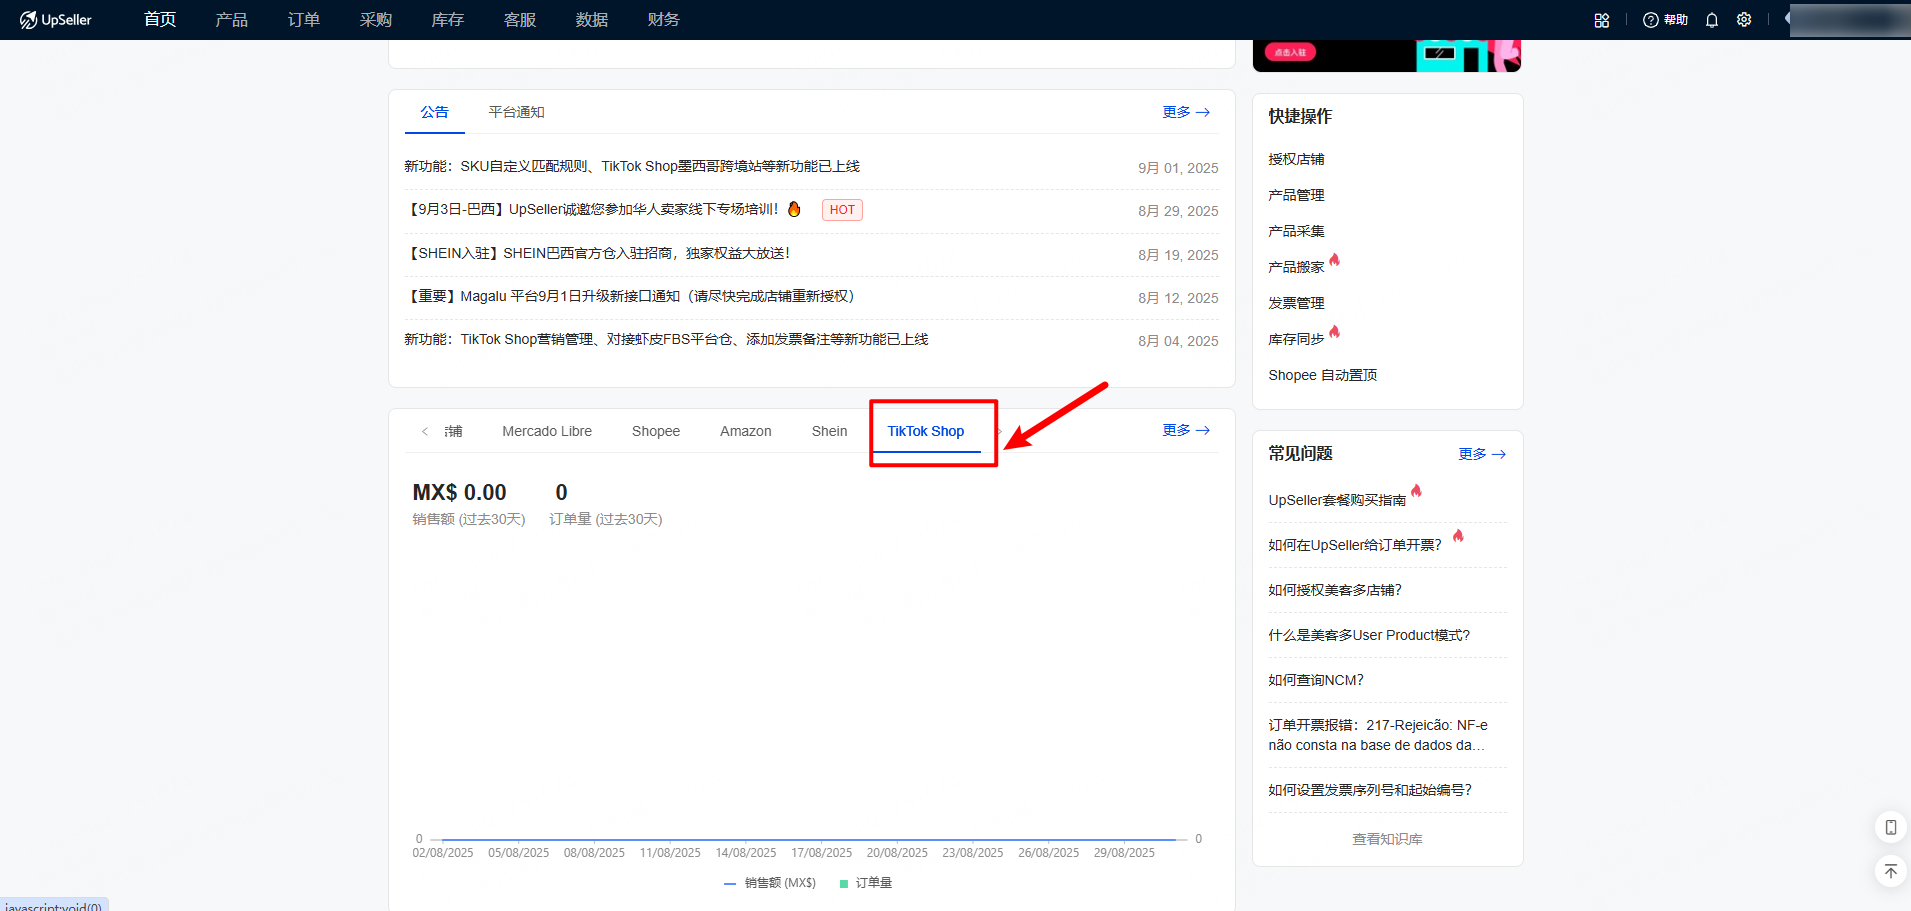Open UpSeller套餐购买指南 FAQ
1911x911 pixels.
click(x=1337, y=500)
